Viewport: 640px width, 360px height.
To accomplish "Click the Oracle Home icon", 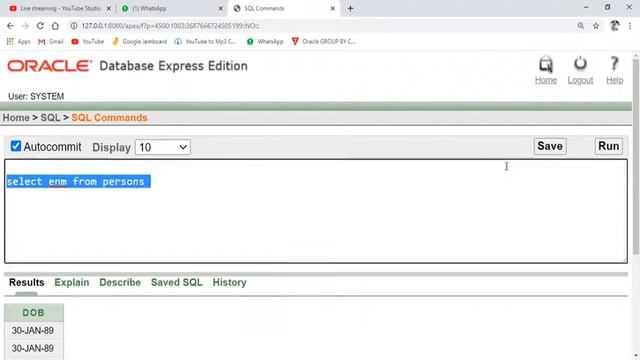I will coord(546,64).
